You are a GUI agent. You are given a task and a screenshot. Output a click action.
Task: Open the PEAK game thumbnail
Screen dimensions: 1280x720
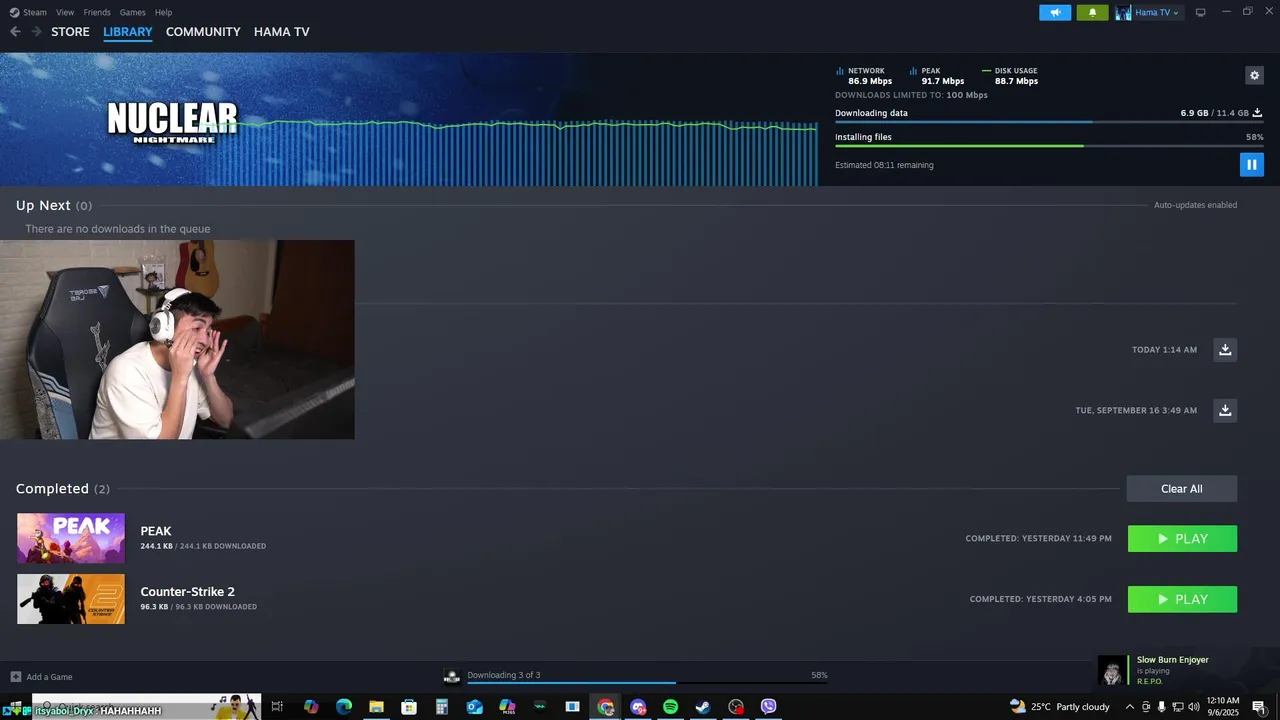coord(71,539)
